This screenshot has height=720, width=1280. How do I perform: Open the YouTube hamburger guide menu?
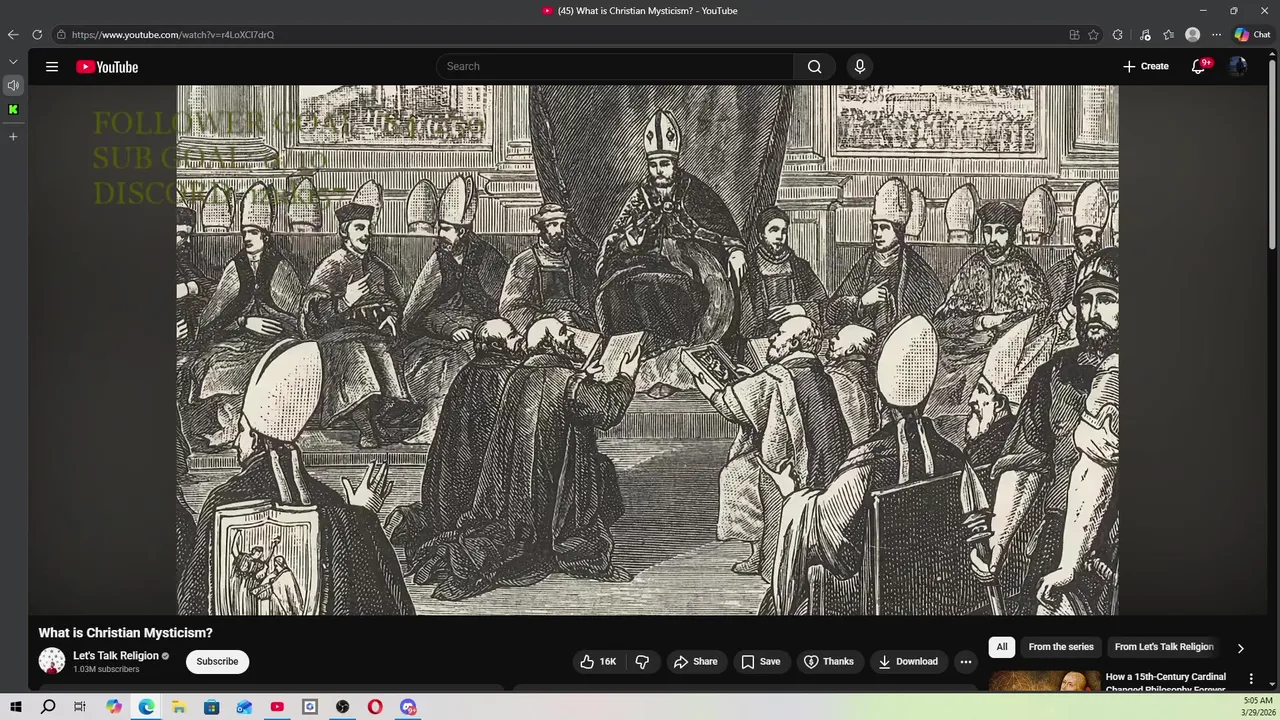[x=52, y=67]
